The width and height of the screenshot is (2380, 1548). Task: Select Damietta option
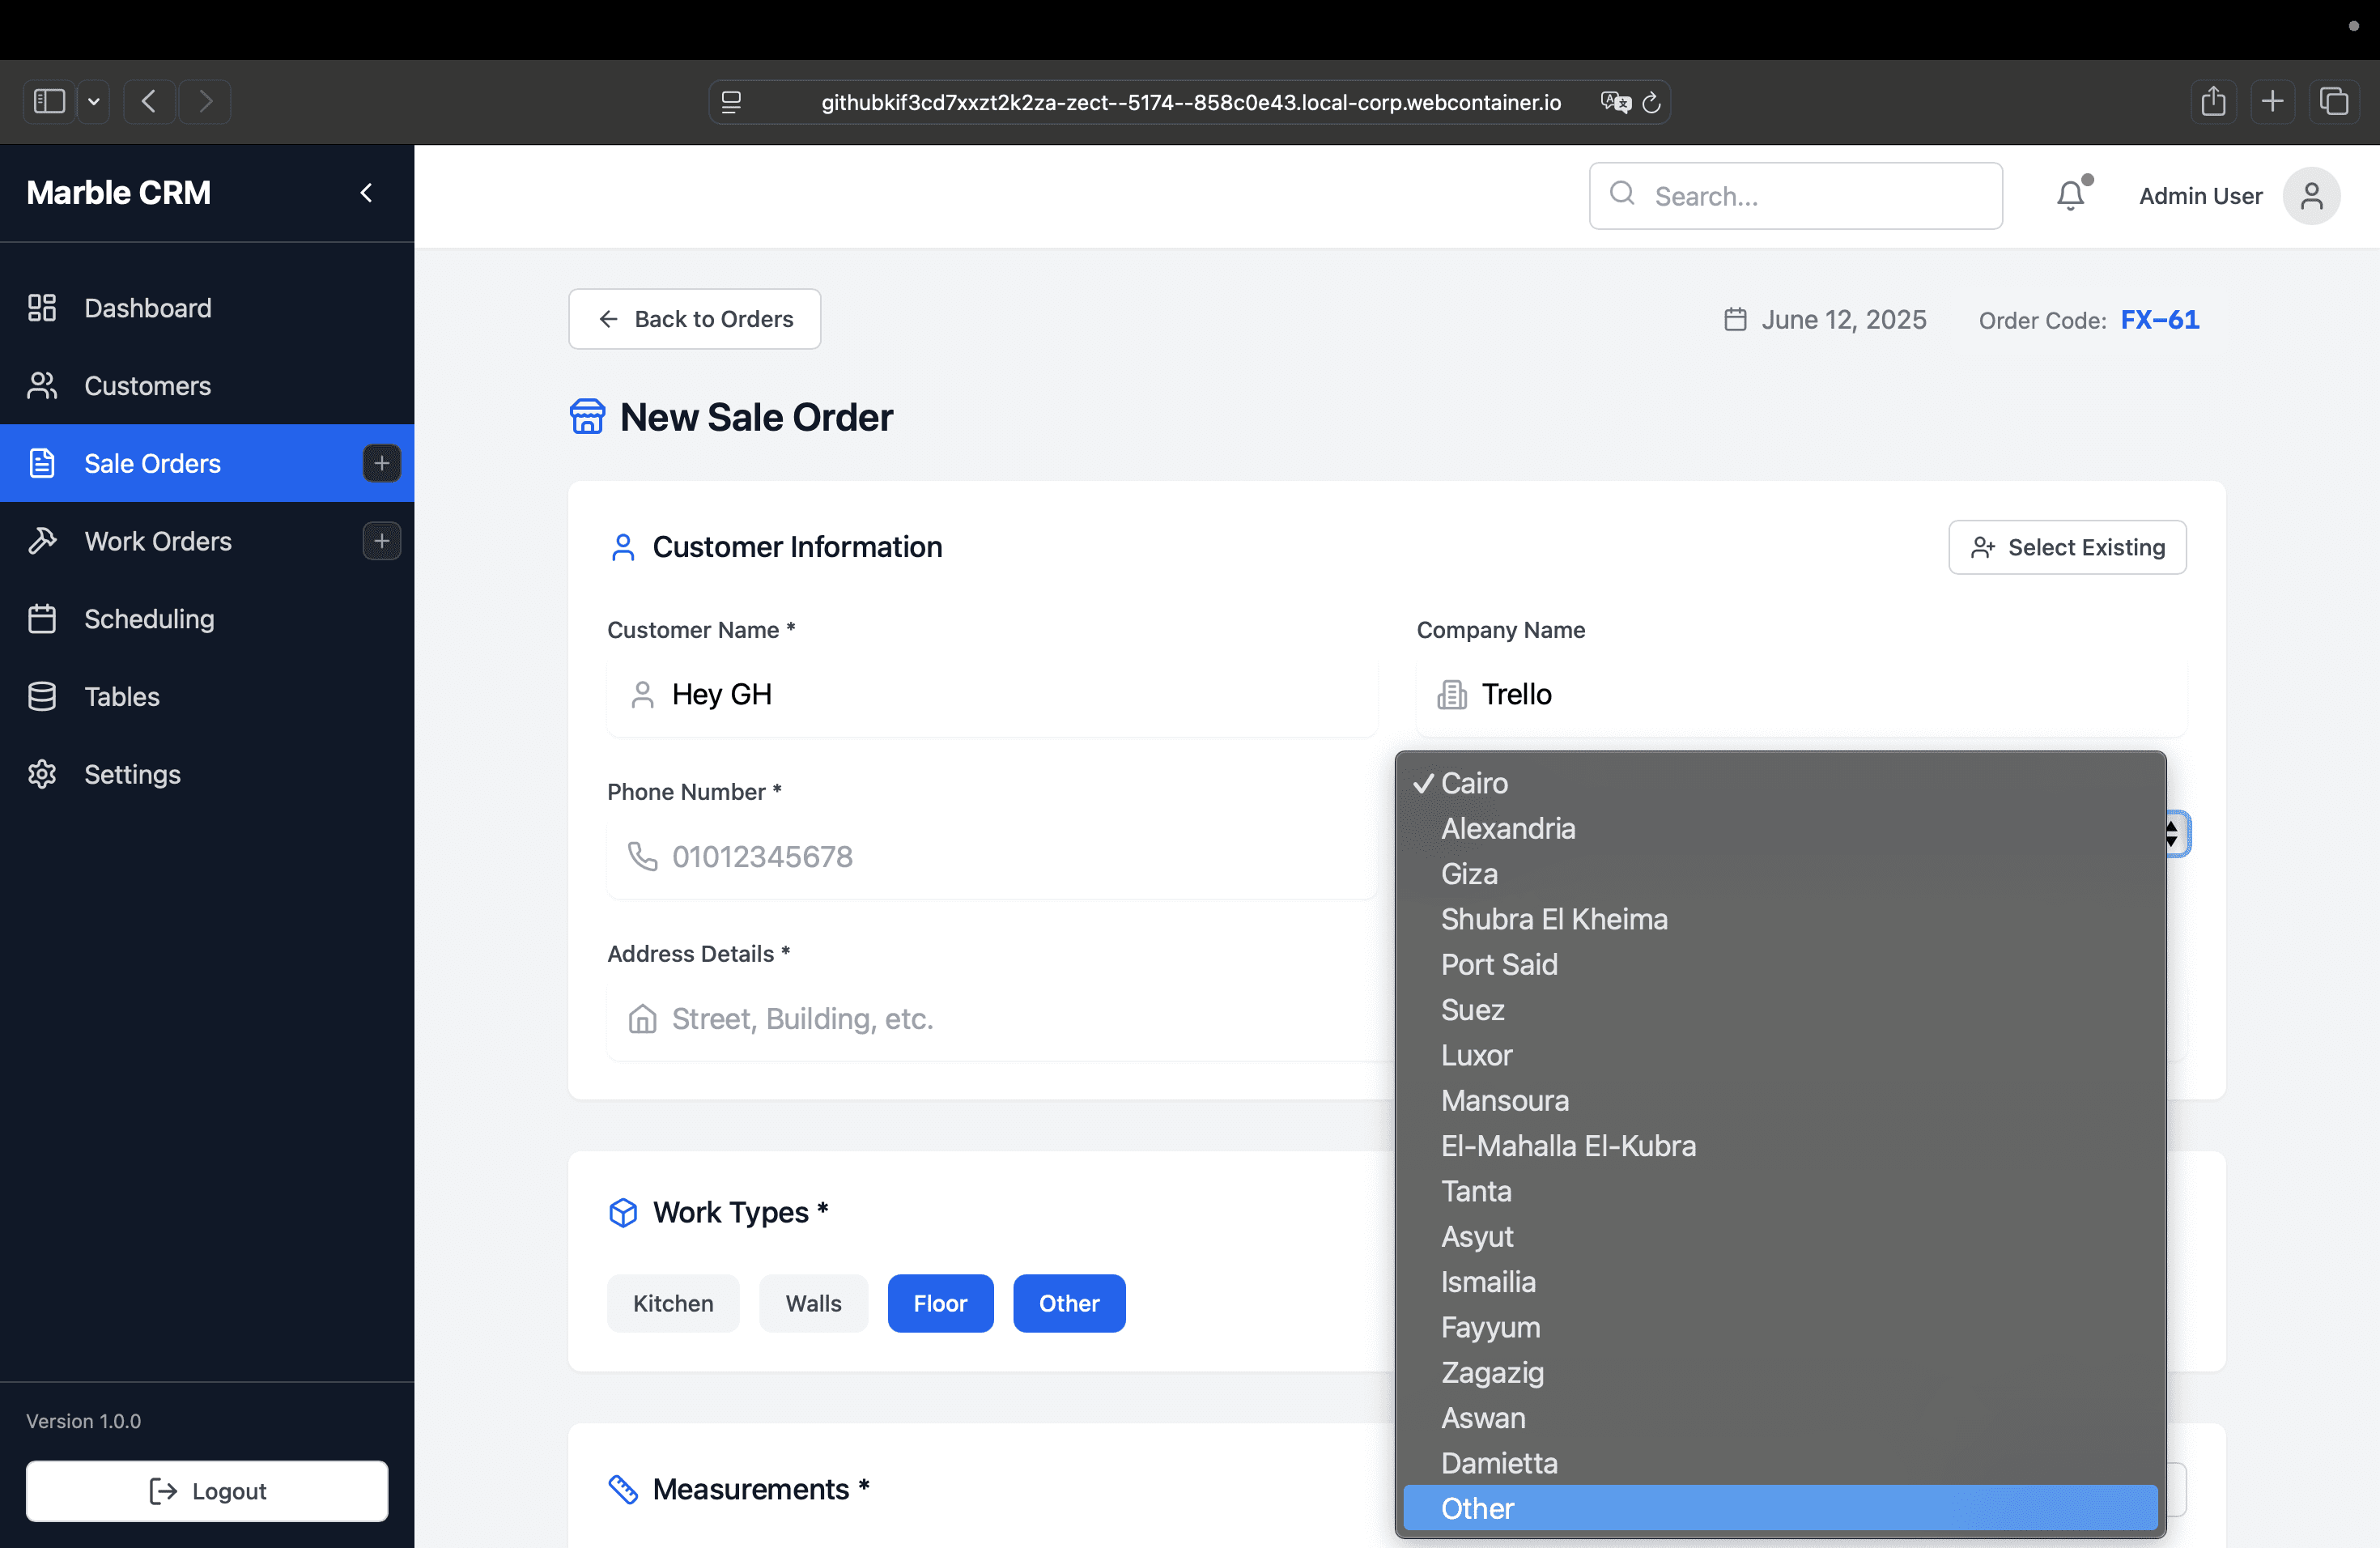tap(1780, 1463)
